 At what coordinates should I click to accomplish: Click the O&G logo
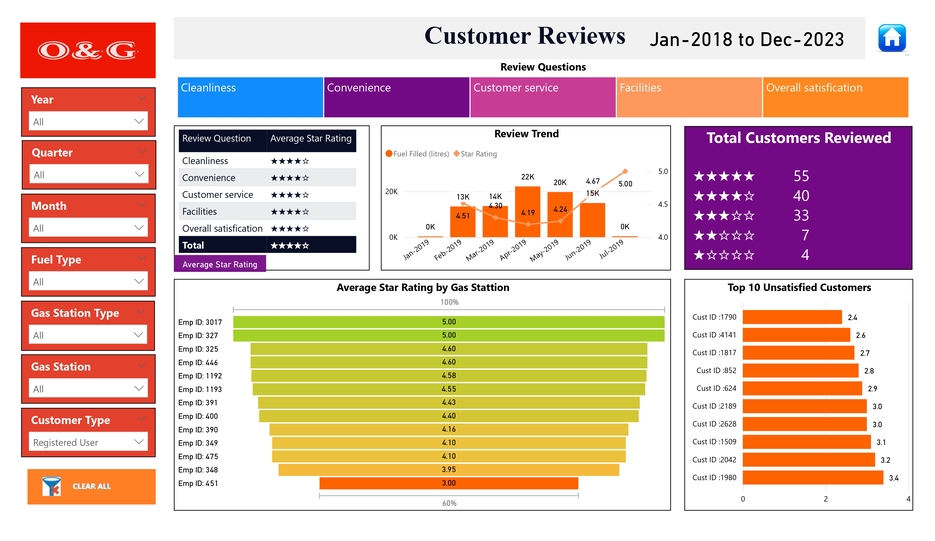(88, 51)
